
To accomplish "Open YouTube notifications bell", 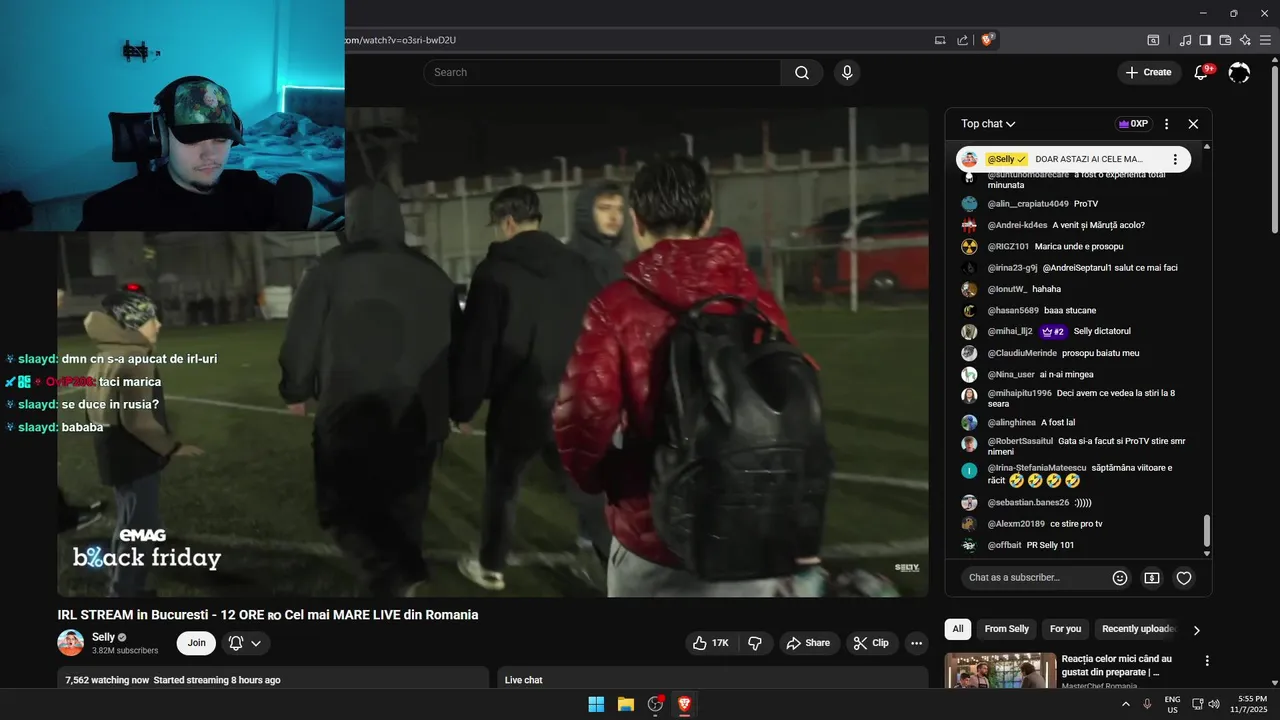I will point(1202,72).
